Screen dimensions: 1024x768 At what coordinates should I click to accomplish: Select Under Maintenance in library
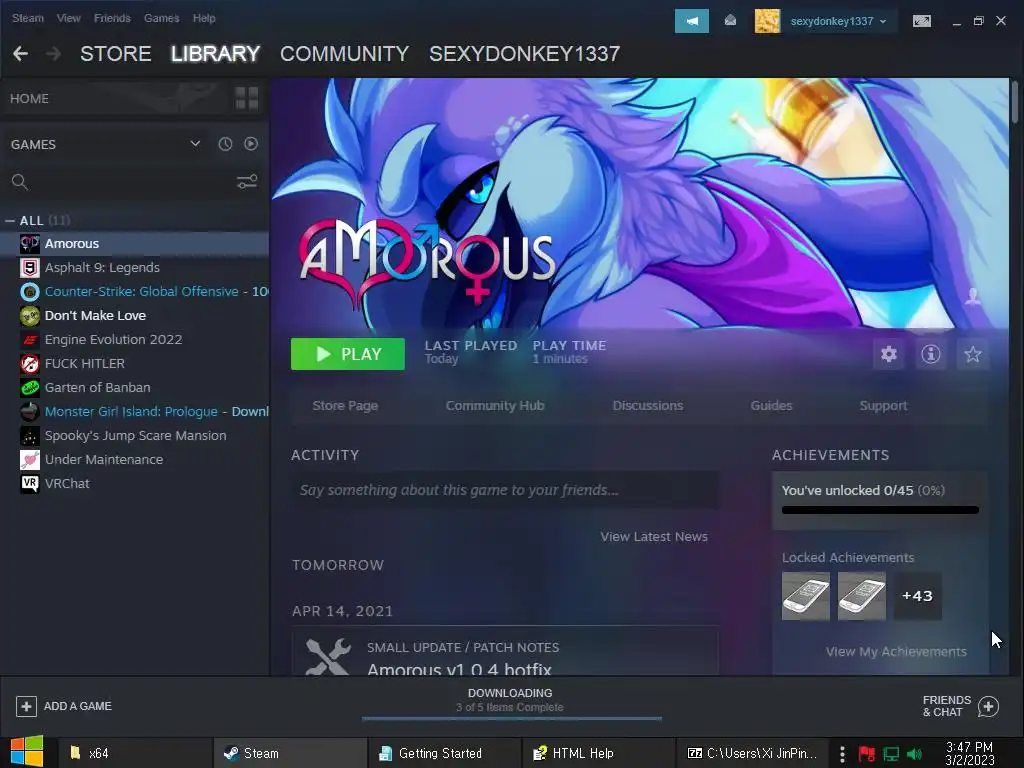point(135,460)
